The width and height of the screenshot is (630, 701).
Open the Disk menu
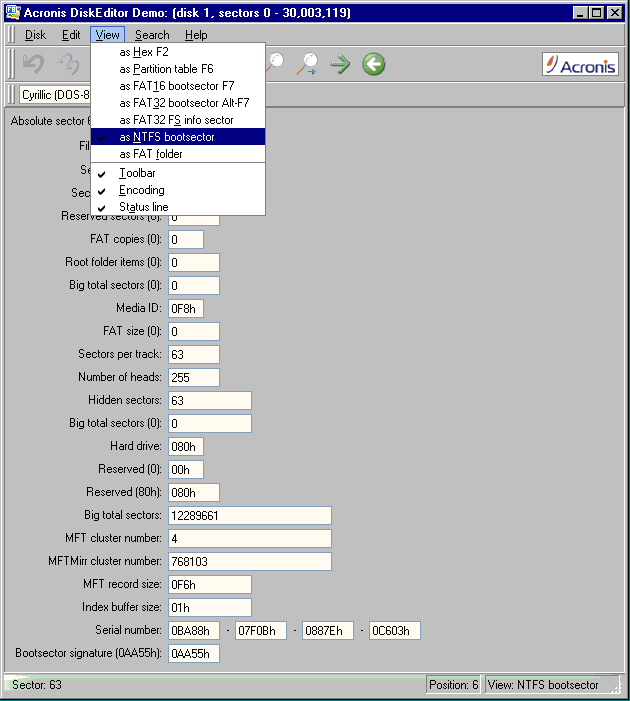point(35,35)
